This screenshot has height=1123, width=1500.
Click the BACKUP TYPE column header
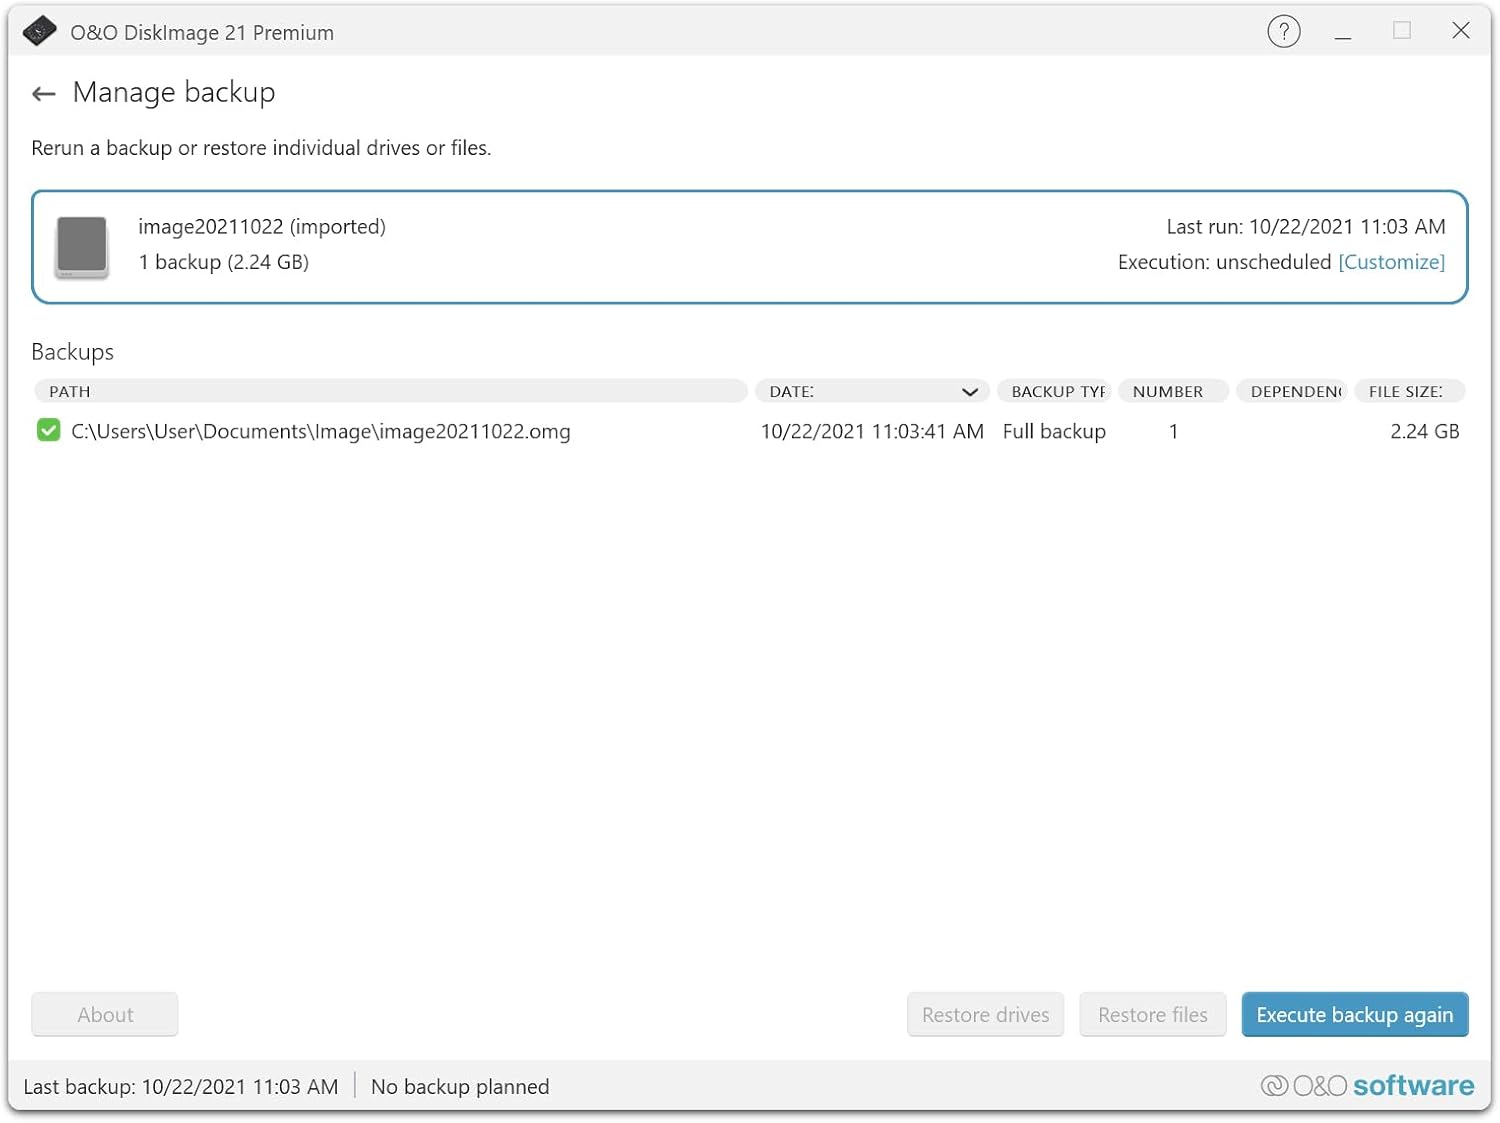point(1054,391)
